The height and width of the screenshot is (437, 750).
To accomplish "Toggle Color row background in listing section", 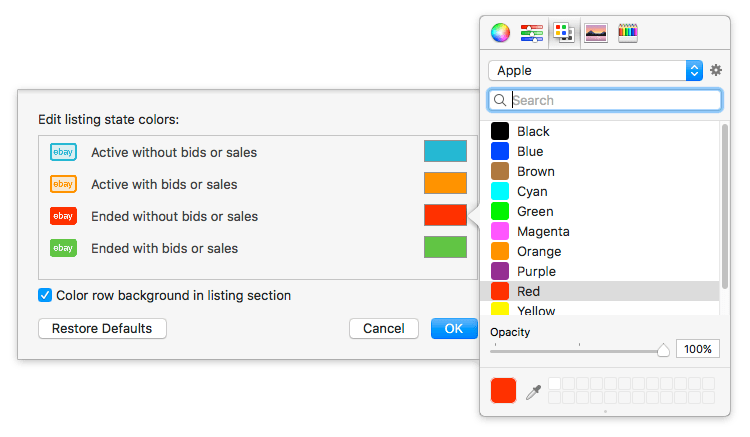I will click(45, 295).
